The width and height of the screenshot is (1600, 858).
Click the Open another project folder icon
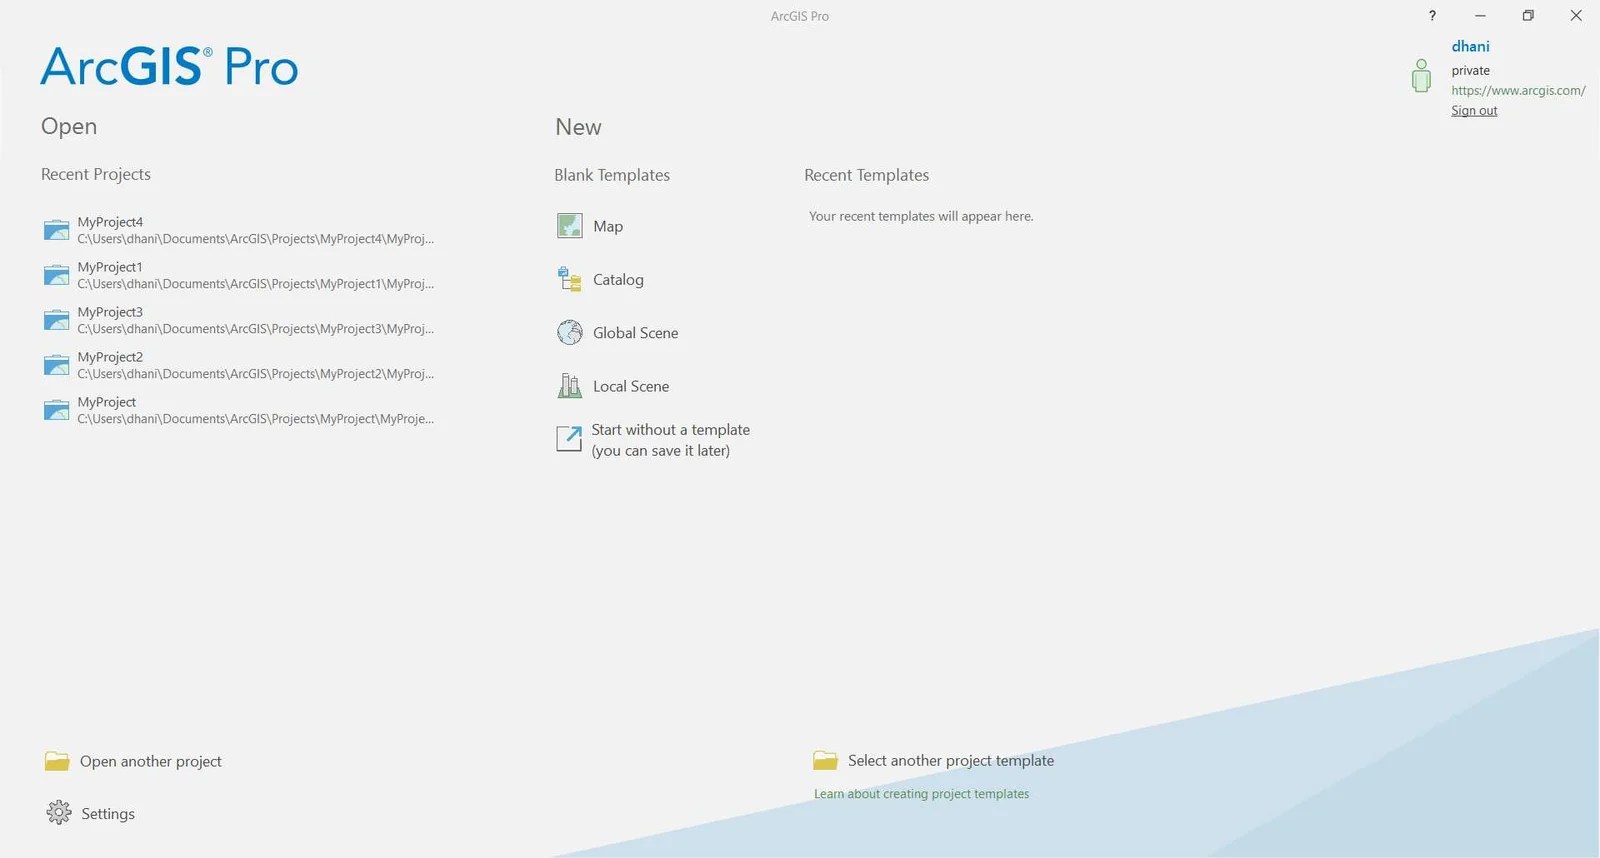coord(57,761)
